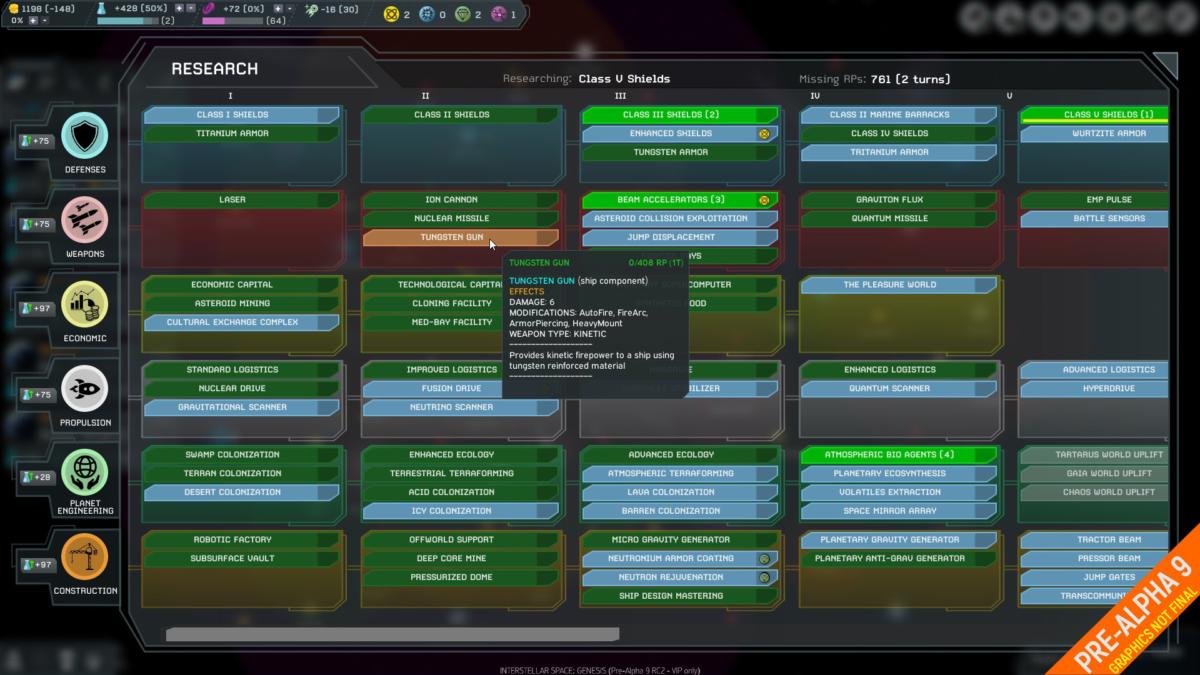Pick the Class II Marine Barracks tech
Image resolution: width=1200 pixels, height=675 pixels.
point(898,115)
